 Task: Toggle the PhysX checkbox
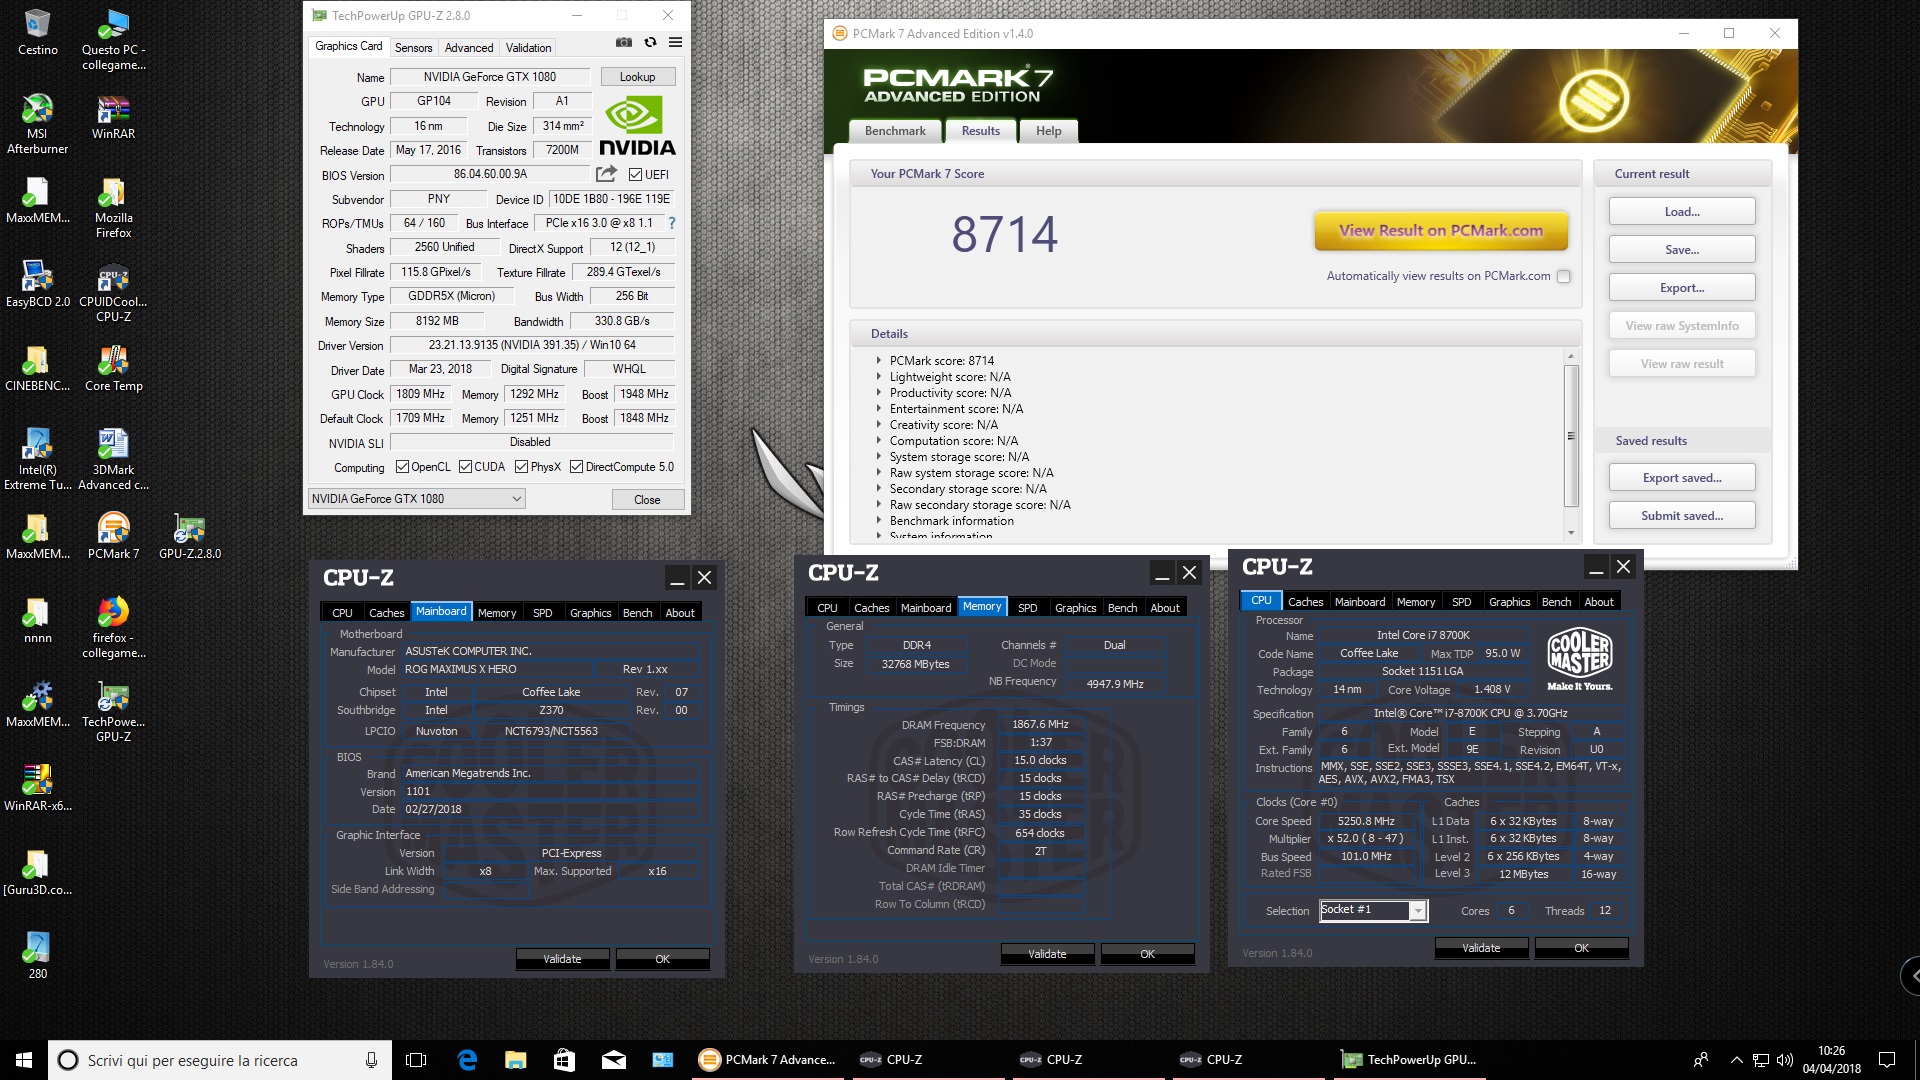521,466
